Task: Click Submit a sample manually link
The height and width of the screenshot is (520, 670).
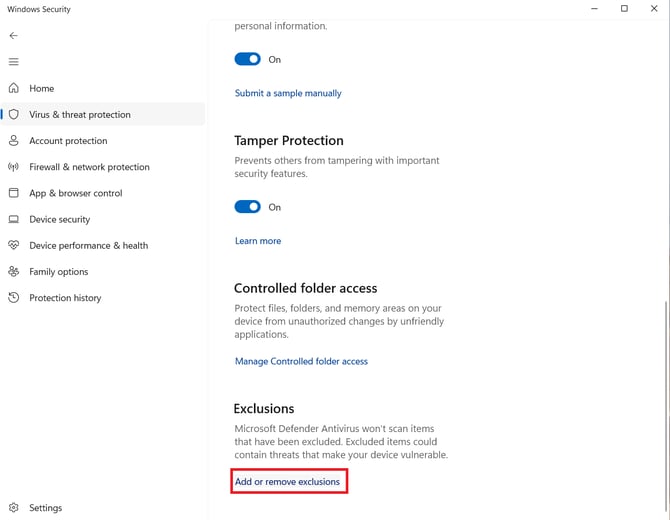Action: click(288, 93)
